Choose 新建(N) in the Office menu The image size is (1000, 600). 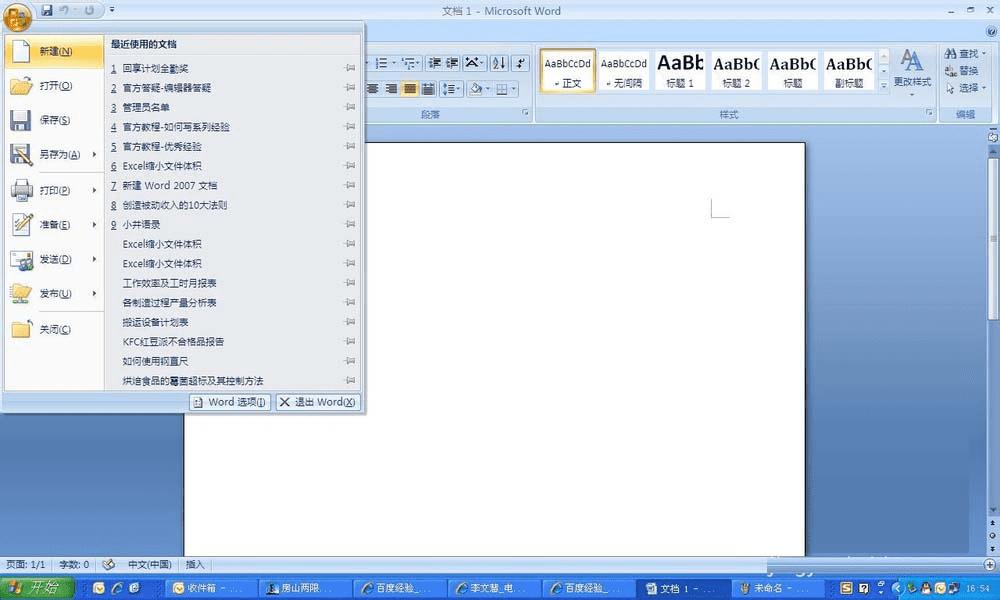[54, 51]
